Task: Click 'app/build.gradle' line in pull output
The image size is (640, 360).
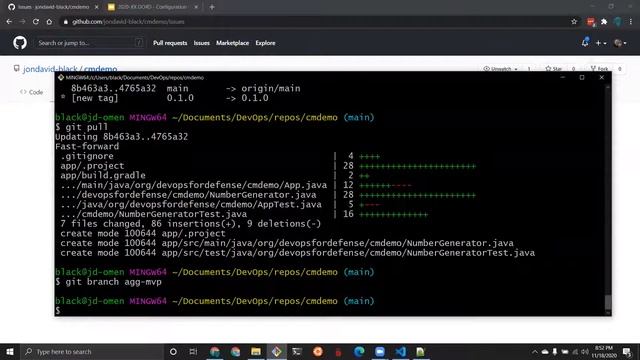Action: 103,175
